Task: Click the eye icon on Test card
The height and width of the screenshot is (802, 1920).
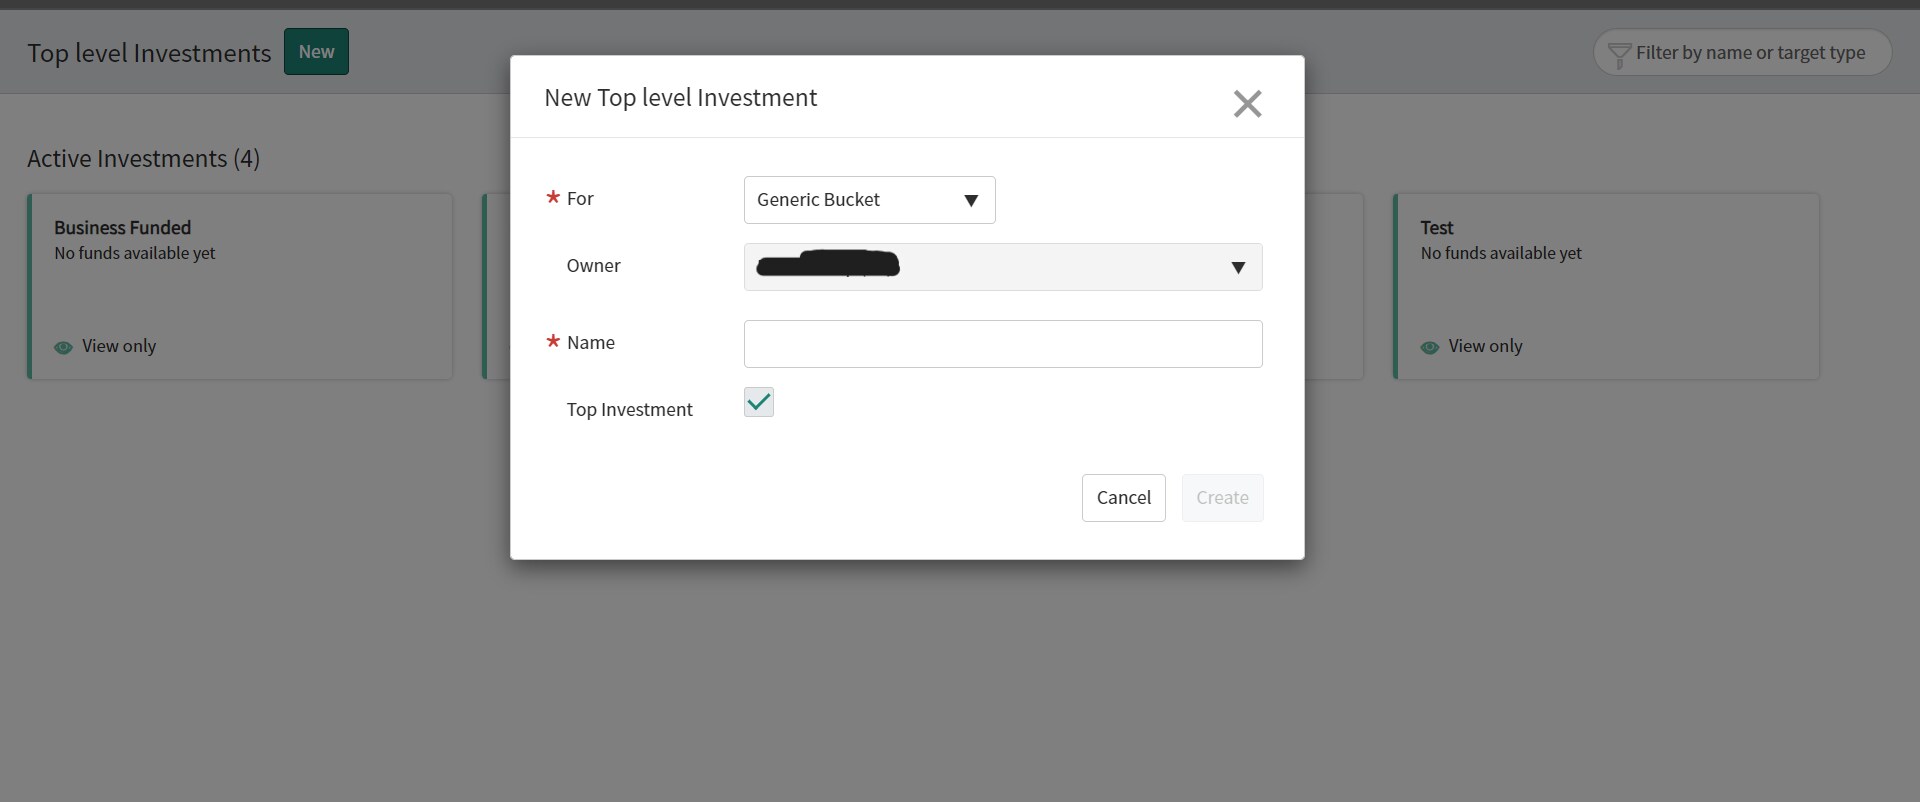Action: pyautogui.click(x=1430, y=347)
